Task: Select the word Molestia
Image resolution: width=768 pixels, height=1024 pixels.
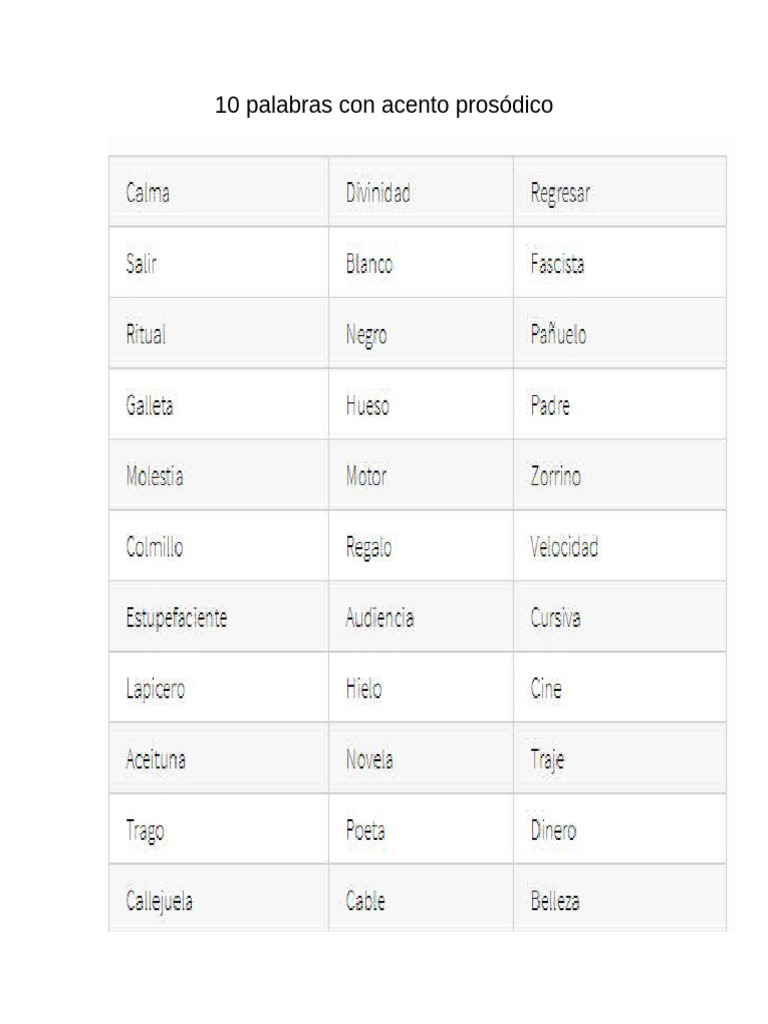Action: point(155,475)
